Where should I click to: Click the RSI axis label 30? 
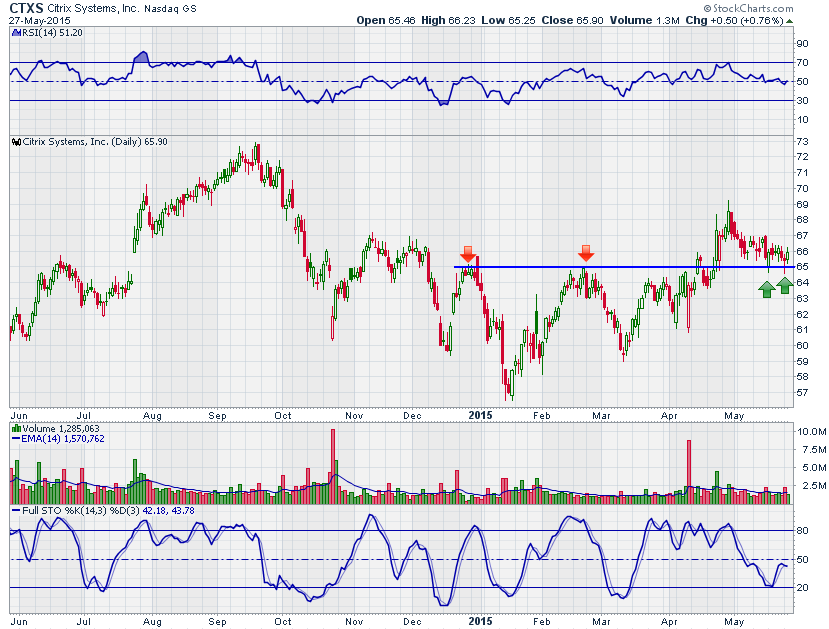pos(802,100)
